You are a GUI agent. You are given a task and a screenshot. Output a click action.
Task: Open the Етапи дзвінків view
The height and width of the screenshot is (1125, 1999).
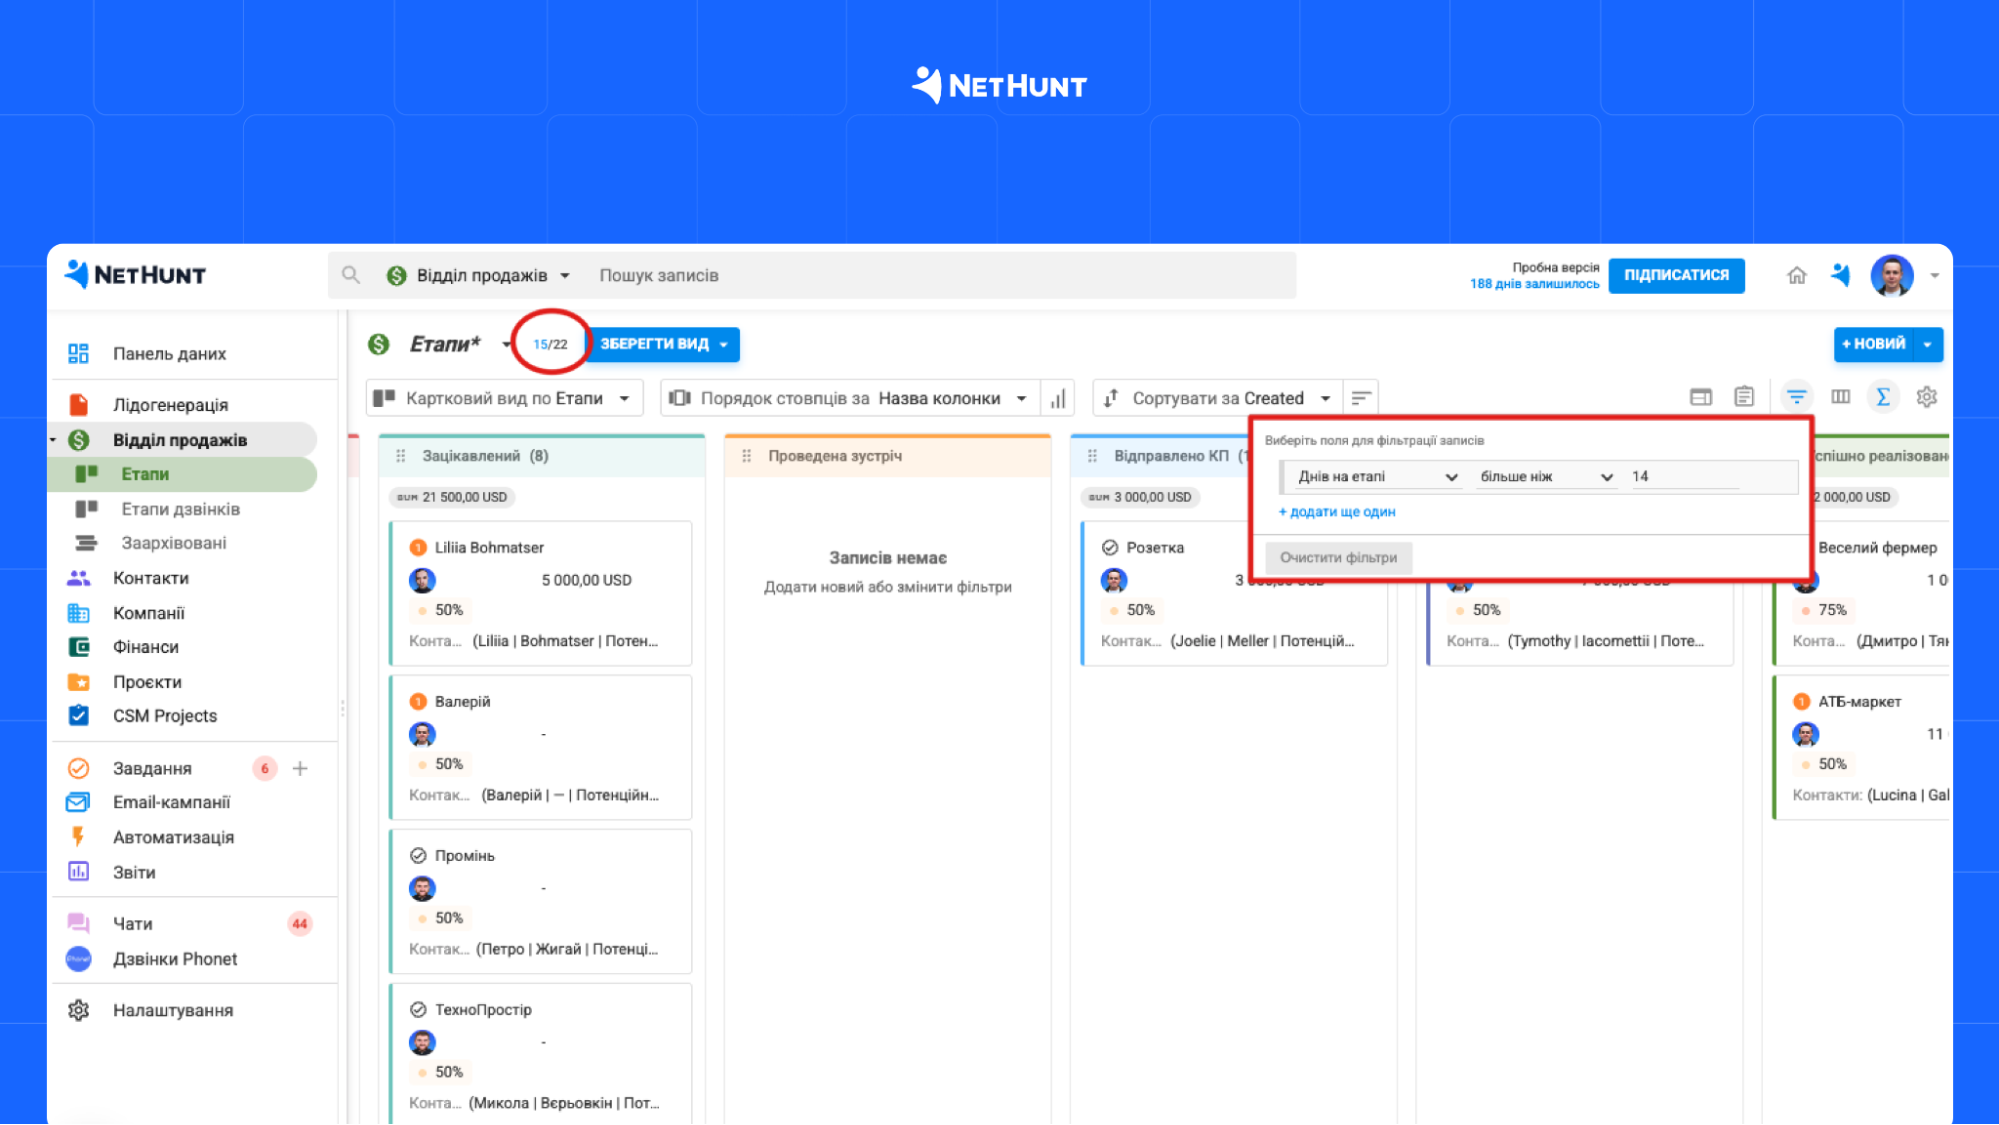click(x=180, y=509)
